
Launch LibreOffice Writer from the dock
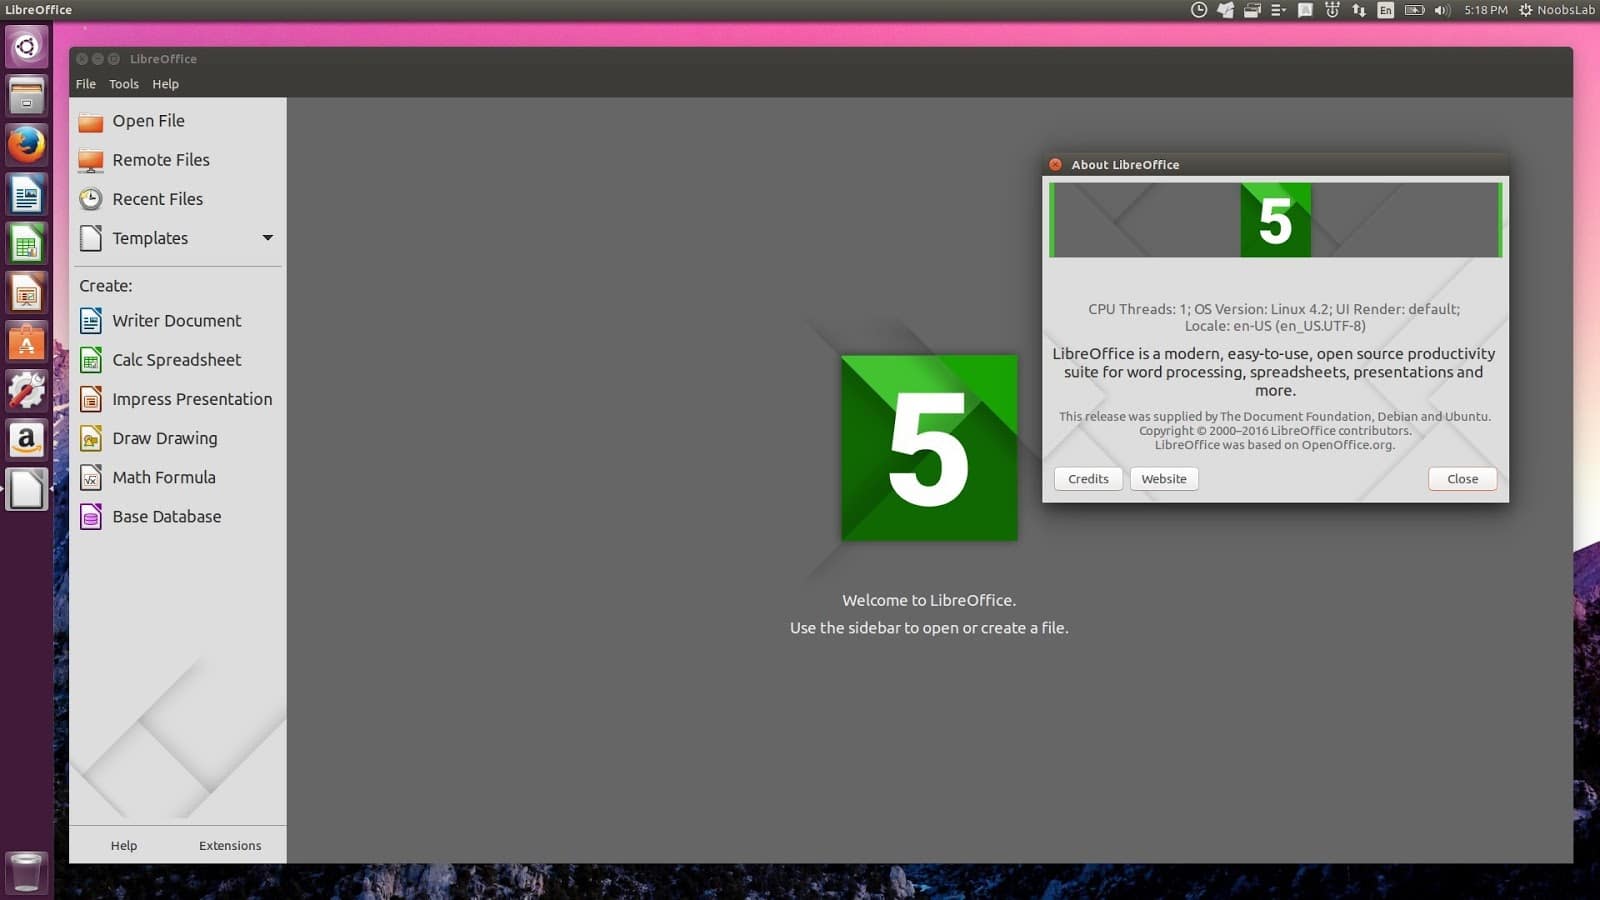27,194
